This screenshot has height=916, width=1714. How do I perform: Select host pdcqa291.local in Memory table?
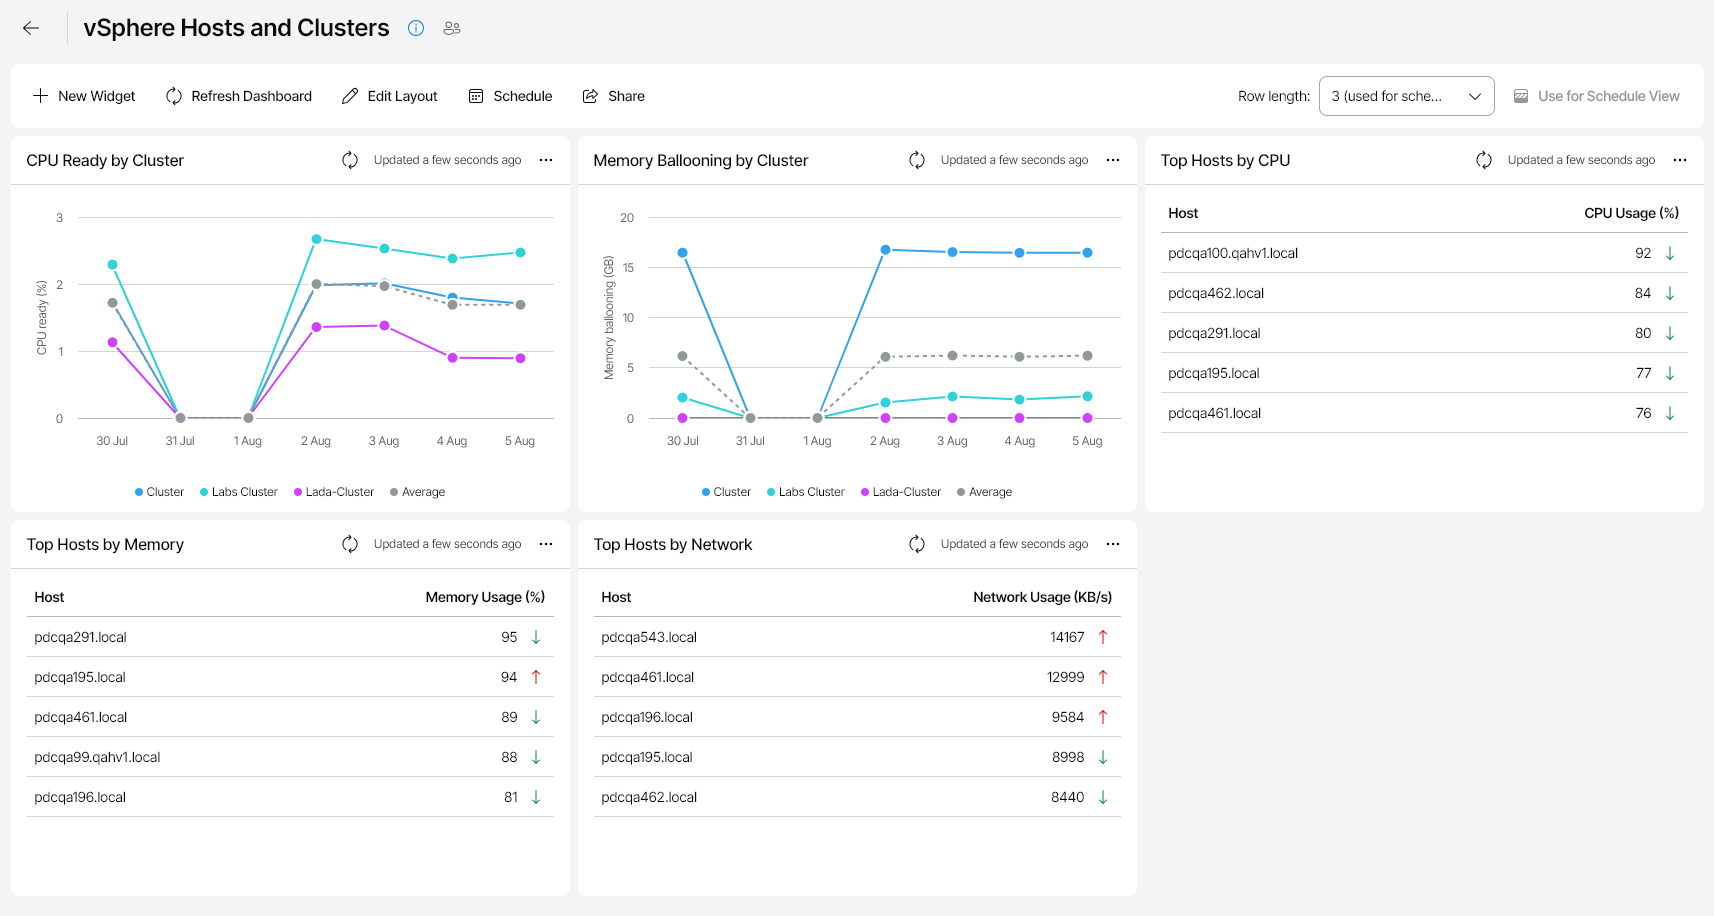click(80, 637)
